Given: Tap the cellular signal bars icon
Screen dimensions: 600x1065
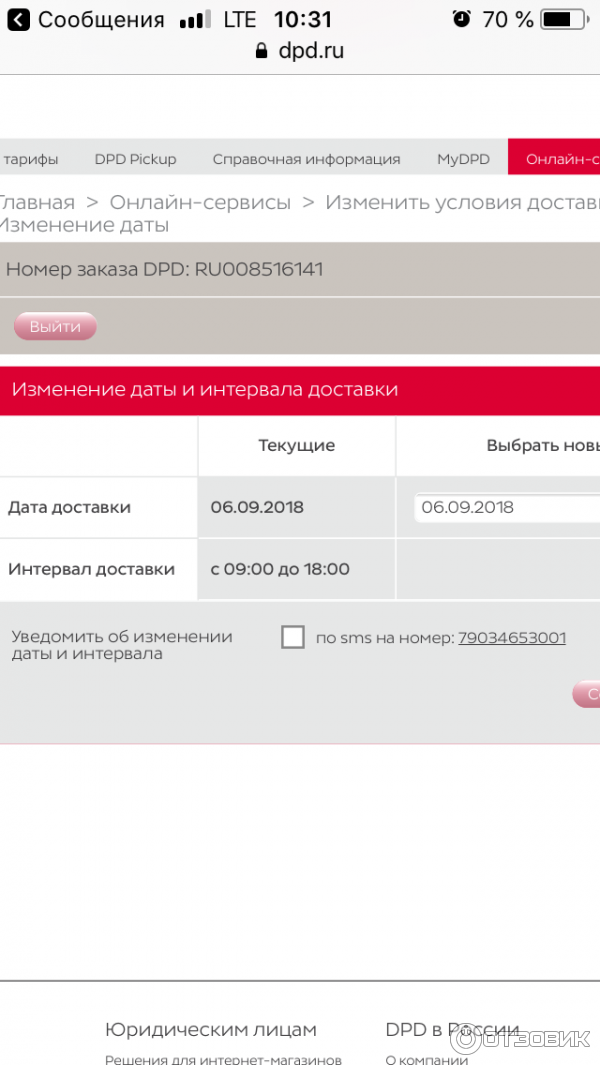Looking at the screenshot, I should 195,20.
